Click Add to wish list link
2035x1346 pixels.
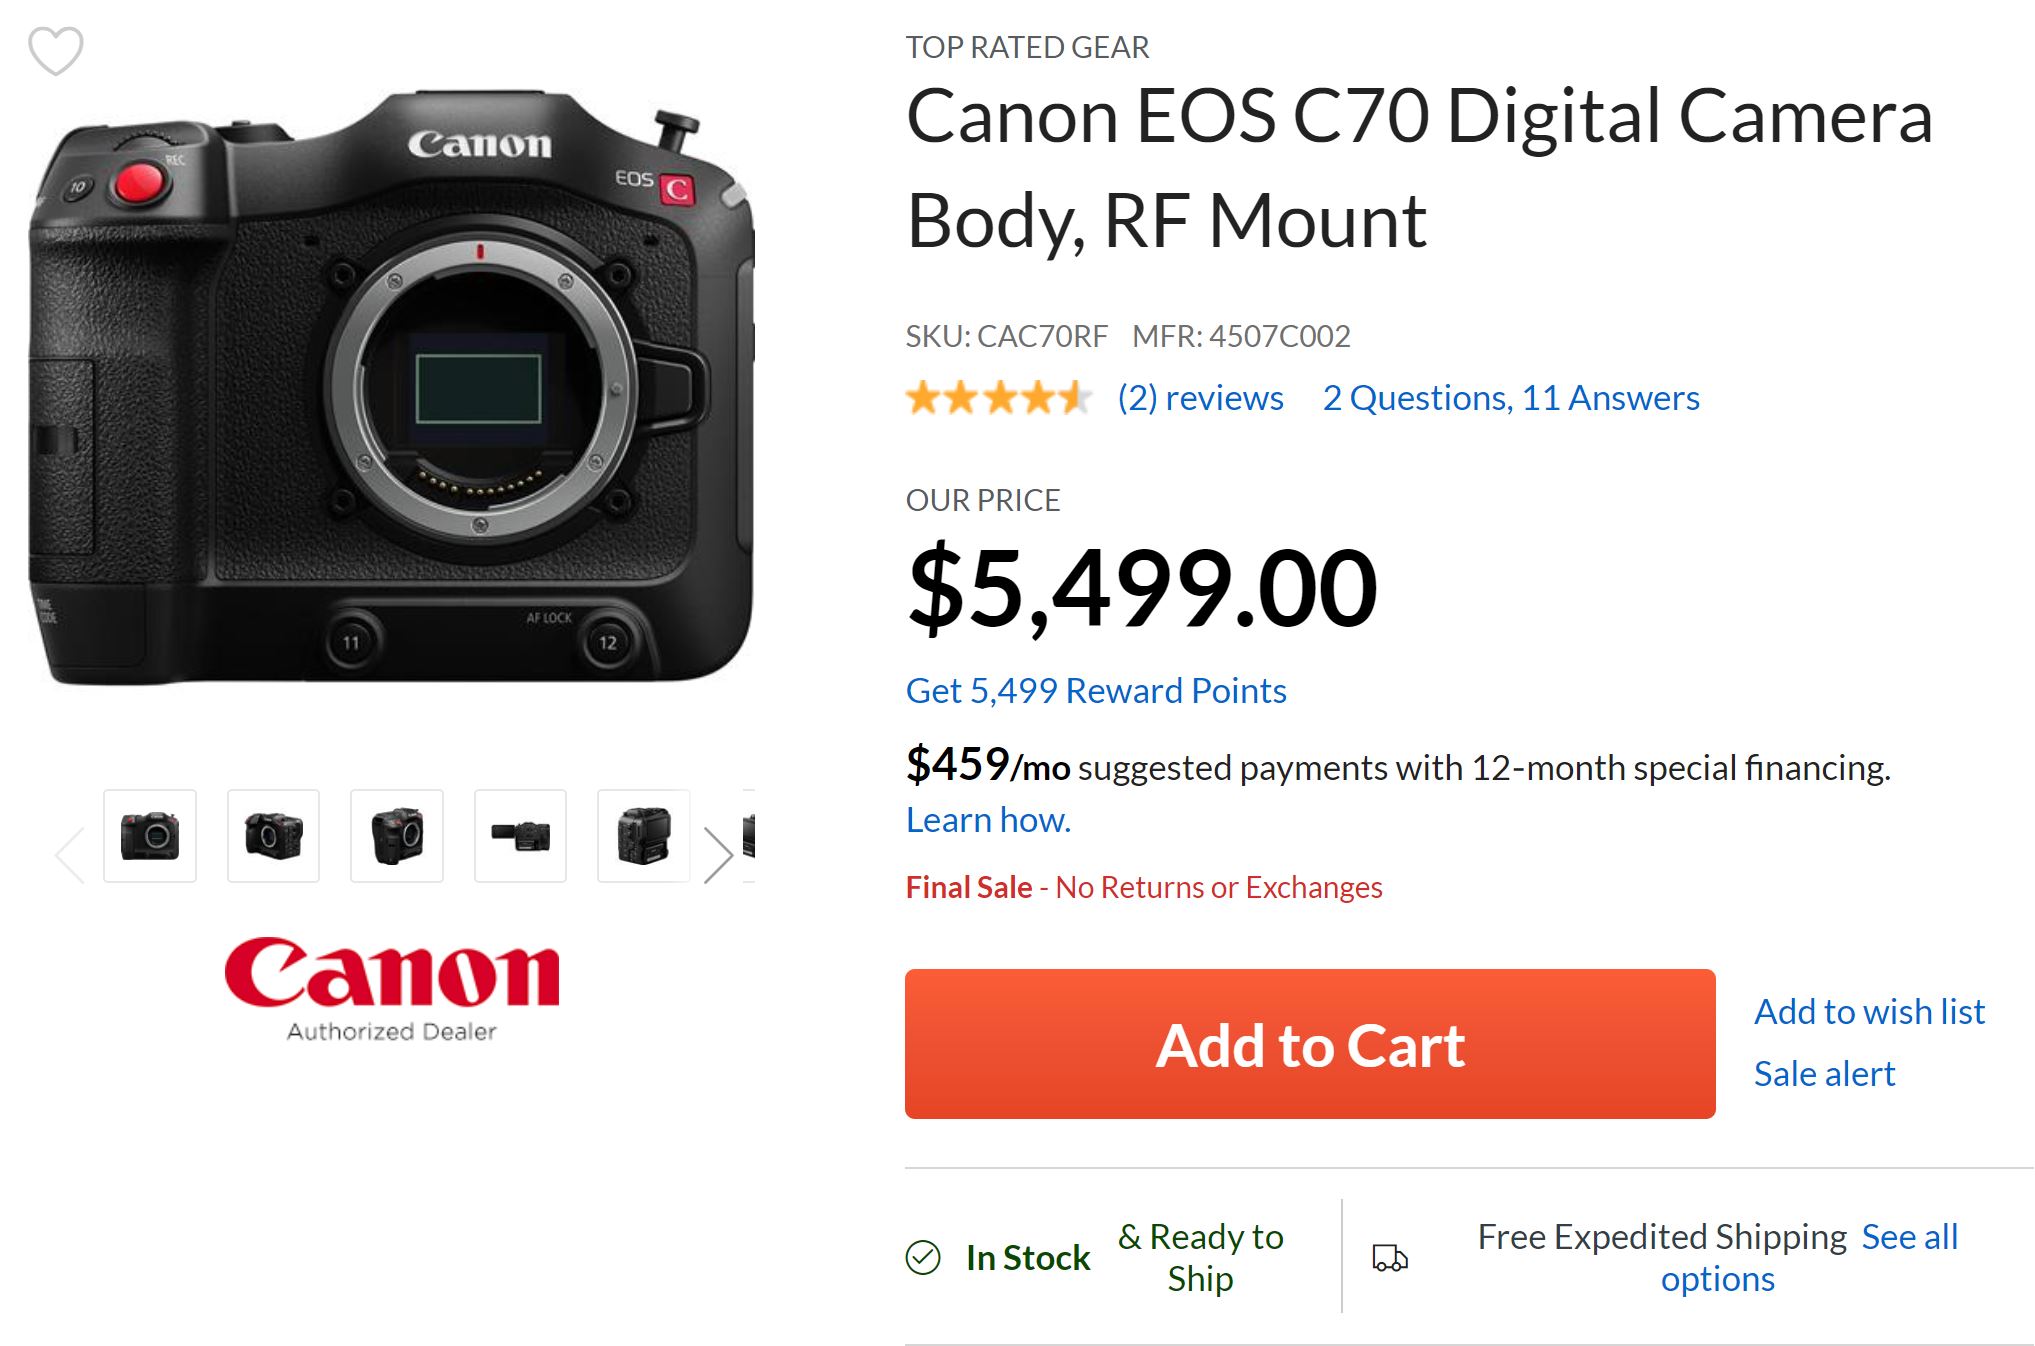(1869, 1012)
